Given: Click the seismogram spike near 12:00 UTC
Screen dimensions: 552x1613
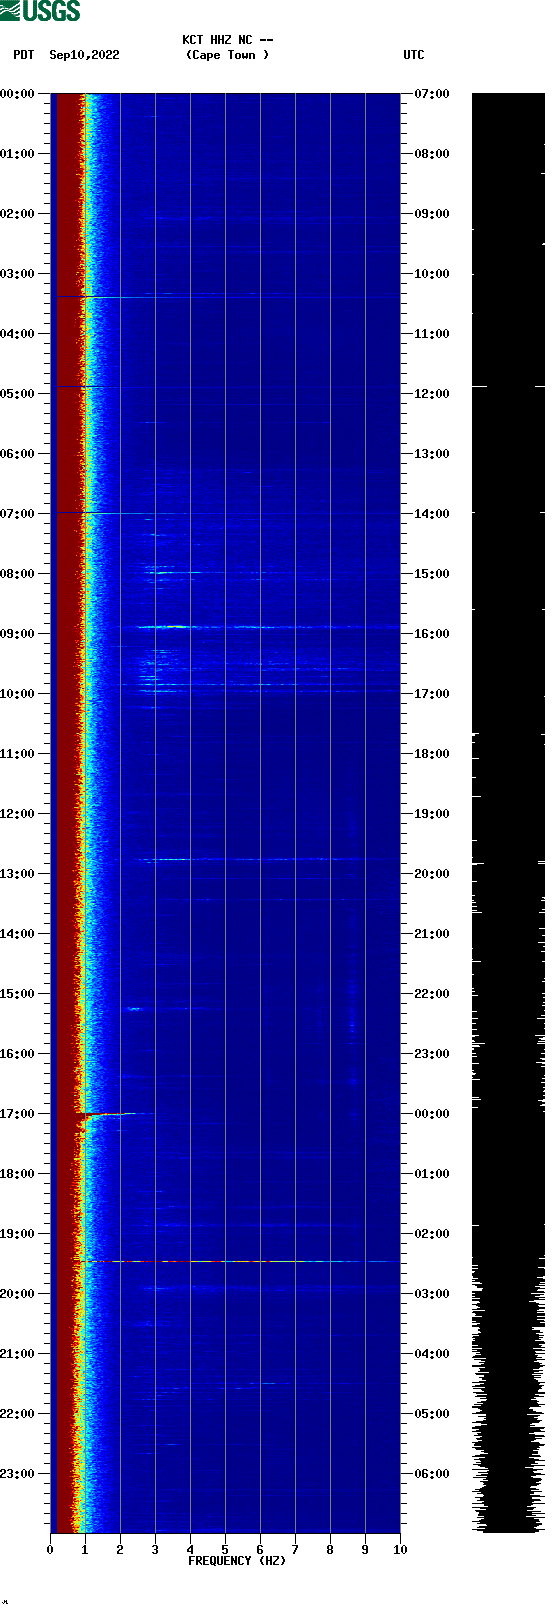Looking at the screenshot, I should (508, 386).
